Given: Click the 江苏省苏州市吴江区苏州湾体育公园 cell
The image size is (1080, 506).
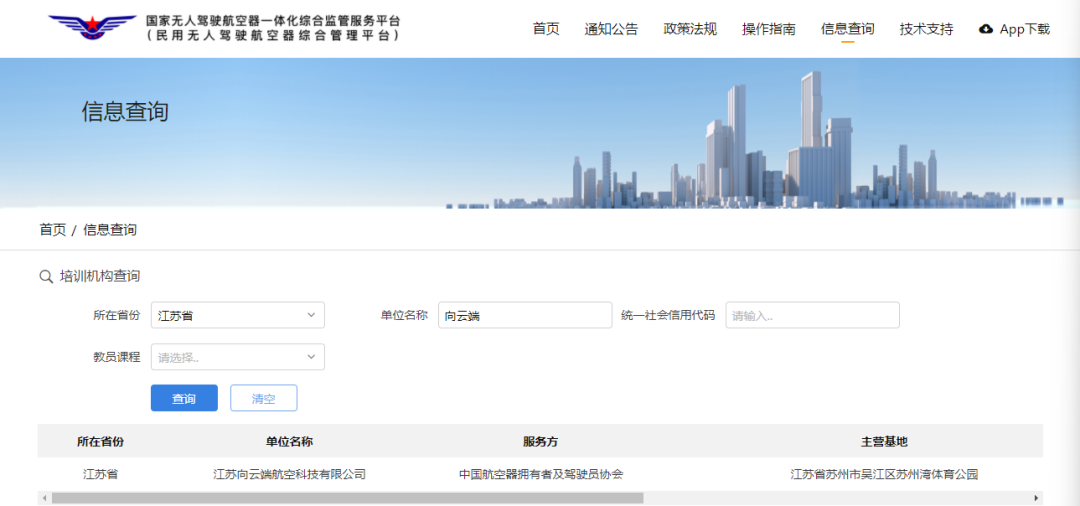Looking at the screenshot, I should click(884, 474).
